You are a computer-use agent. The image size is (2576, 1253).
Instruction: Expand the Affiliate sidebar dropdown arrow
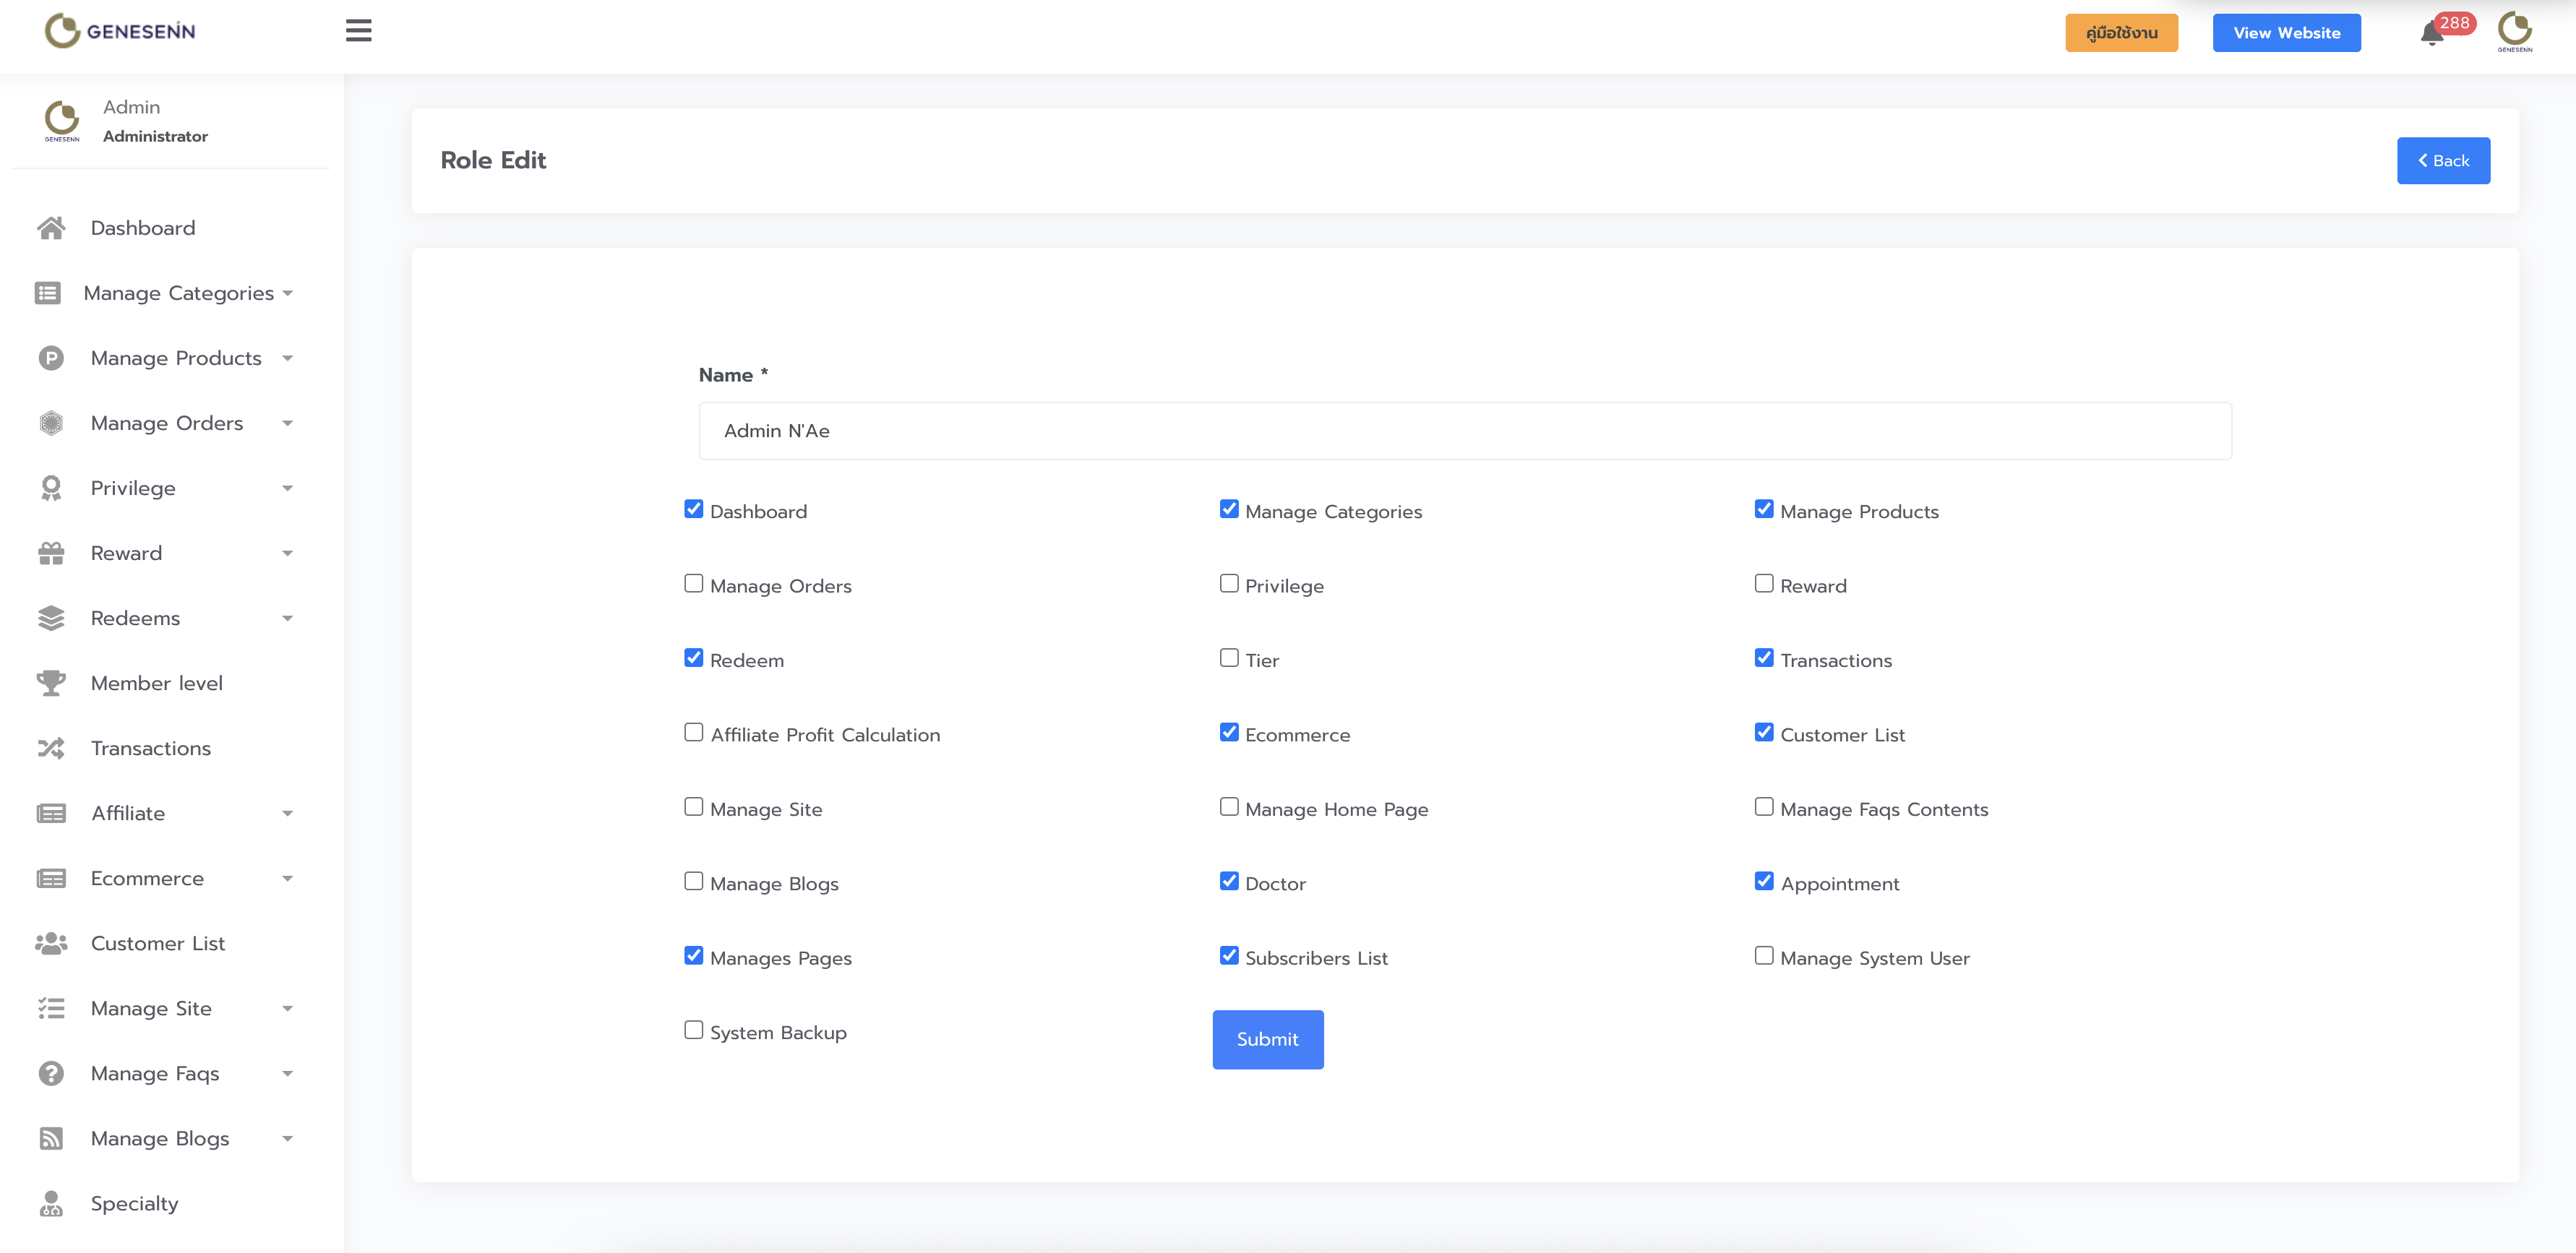(288, 814)
